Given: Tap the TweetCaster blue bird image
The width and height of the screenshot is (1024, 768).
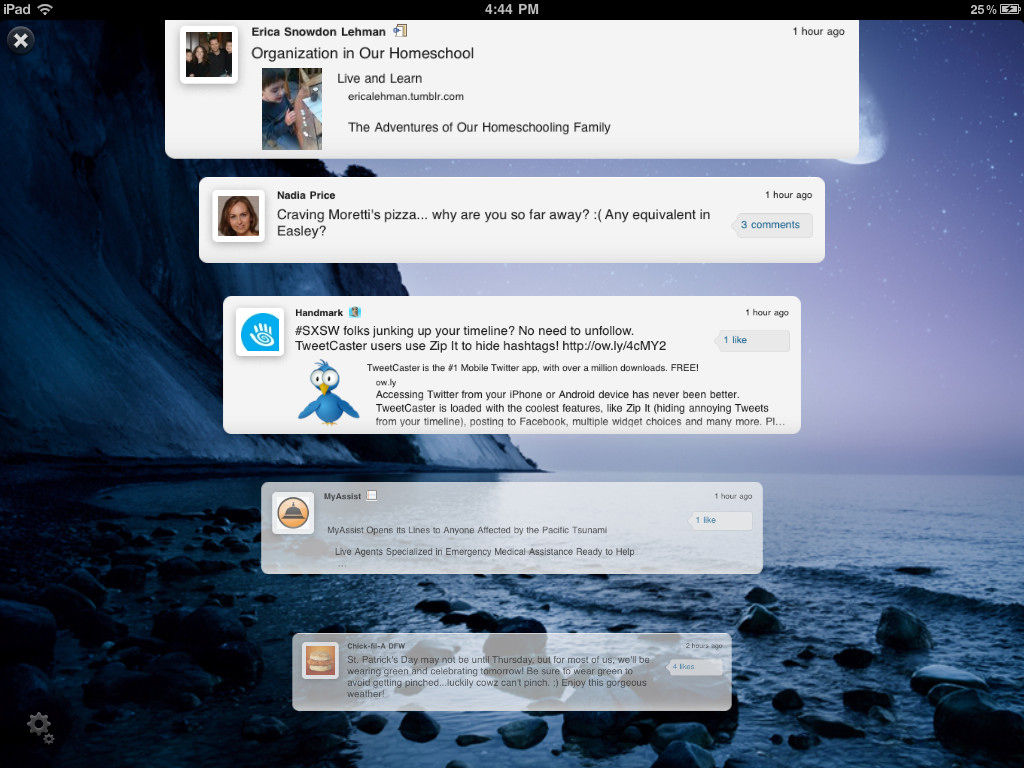Looking at the screenshot, I should pos(328,393).
